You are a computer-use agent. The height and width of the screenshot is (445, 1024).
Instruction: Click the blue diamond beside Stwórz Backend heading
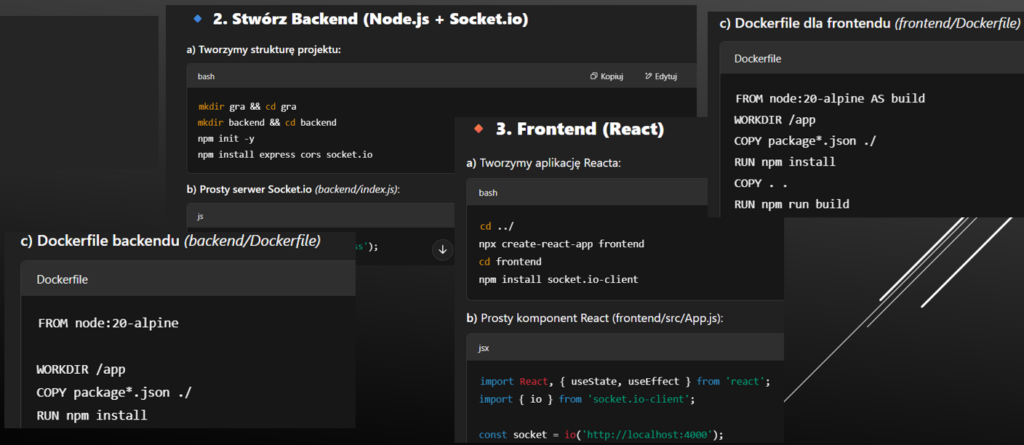tap(196, 18)
